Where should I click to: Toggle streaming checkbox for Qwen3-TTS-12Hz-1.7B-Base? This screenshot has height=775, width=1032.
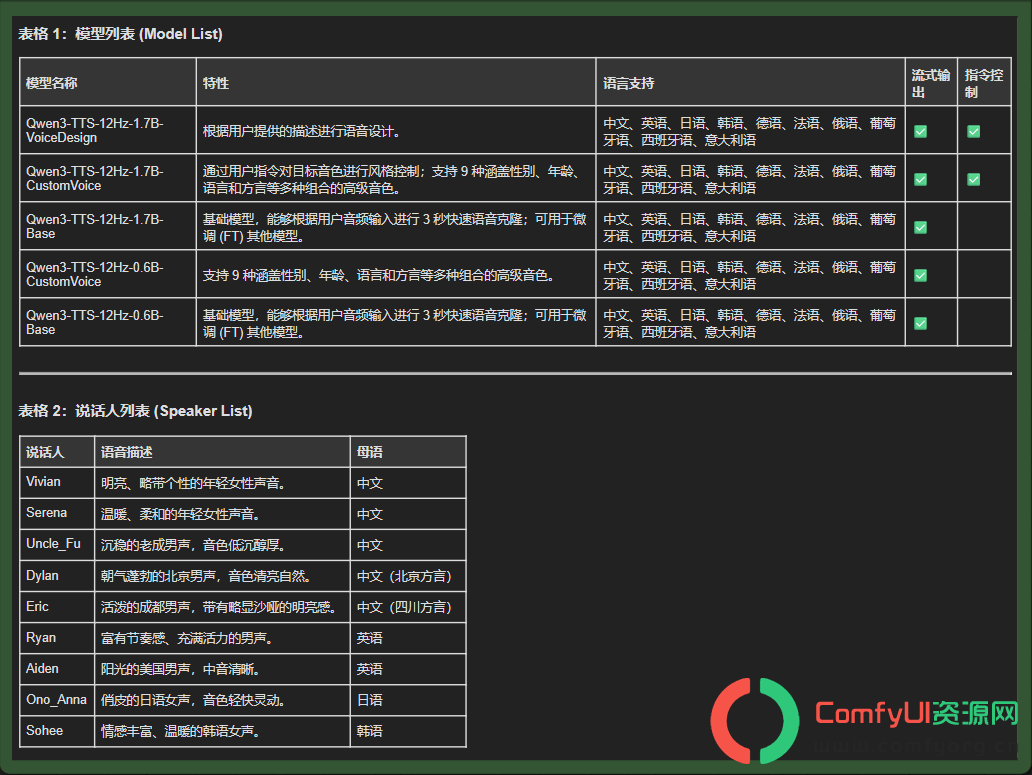[x=920, y=228]
